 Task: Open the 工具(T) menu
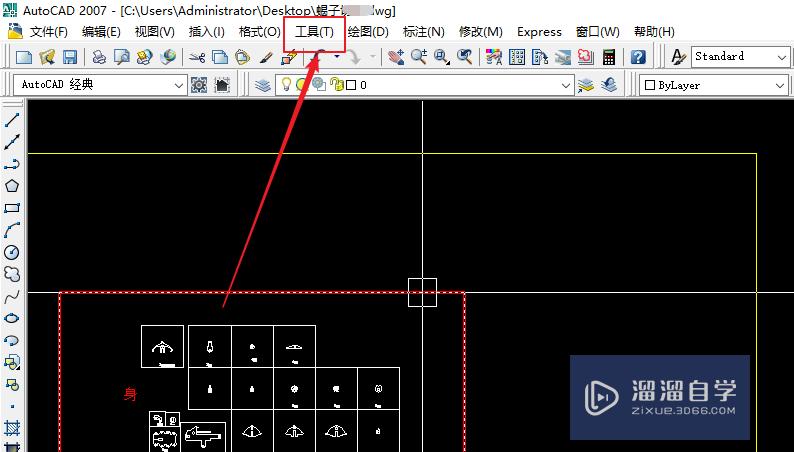[314, 32]
